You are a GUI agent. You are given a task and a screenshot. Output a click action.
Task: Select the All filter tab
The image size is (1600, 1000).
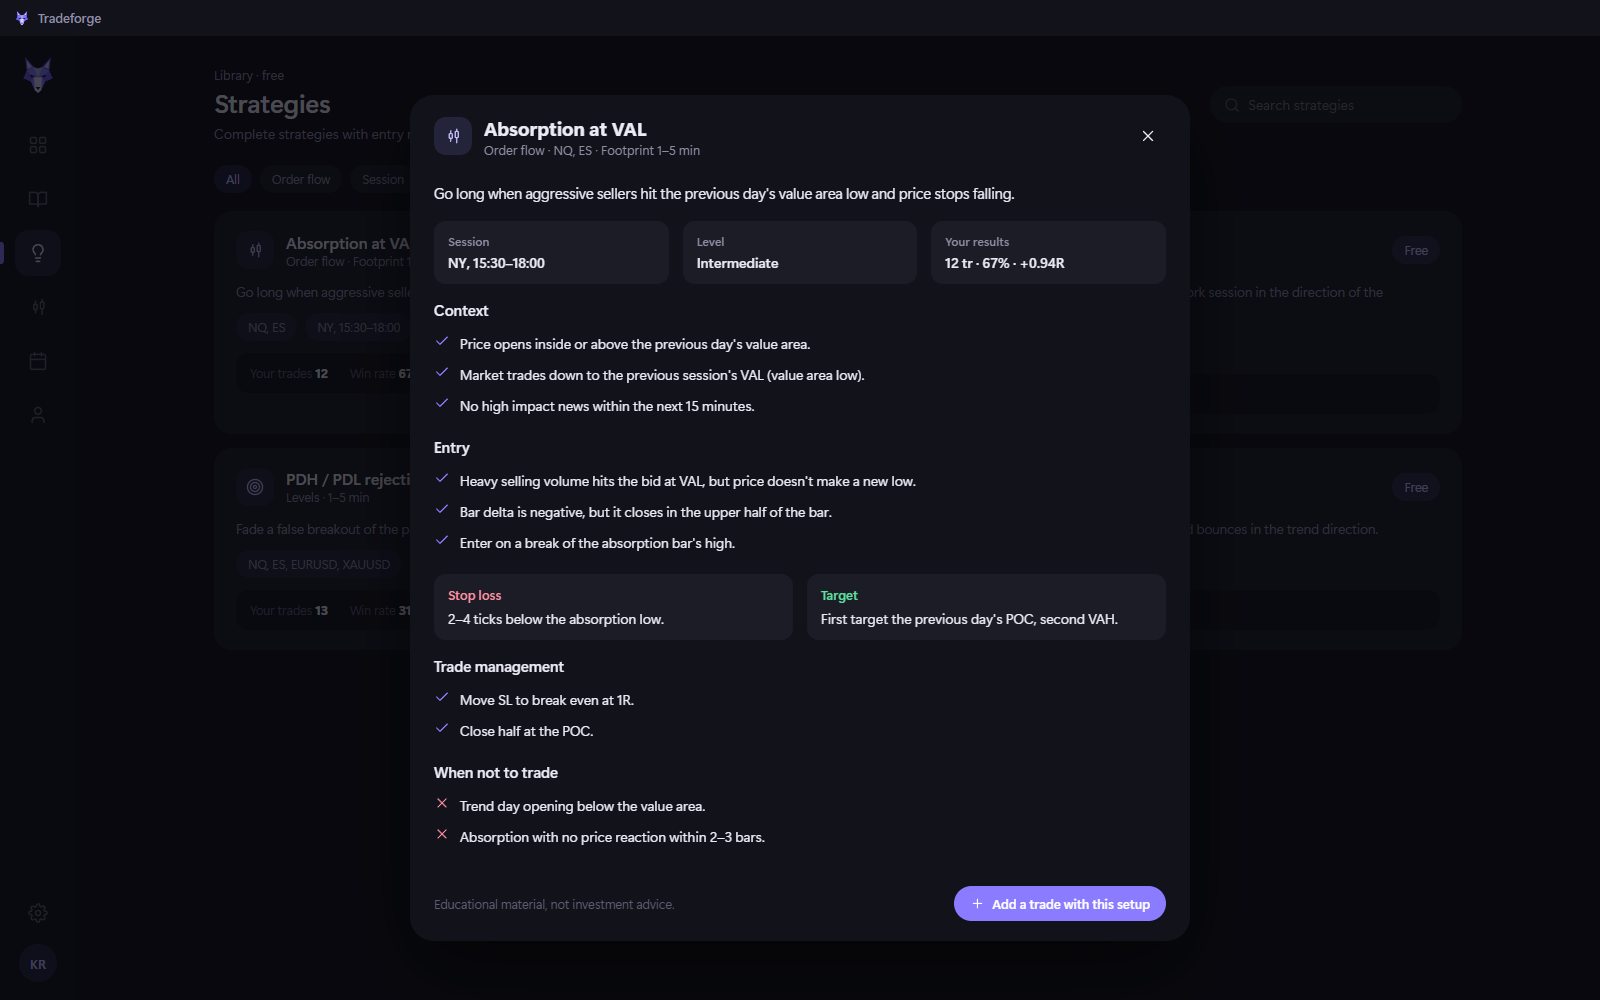pyautogui.click(x=233, y=180)
